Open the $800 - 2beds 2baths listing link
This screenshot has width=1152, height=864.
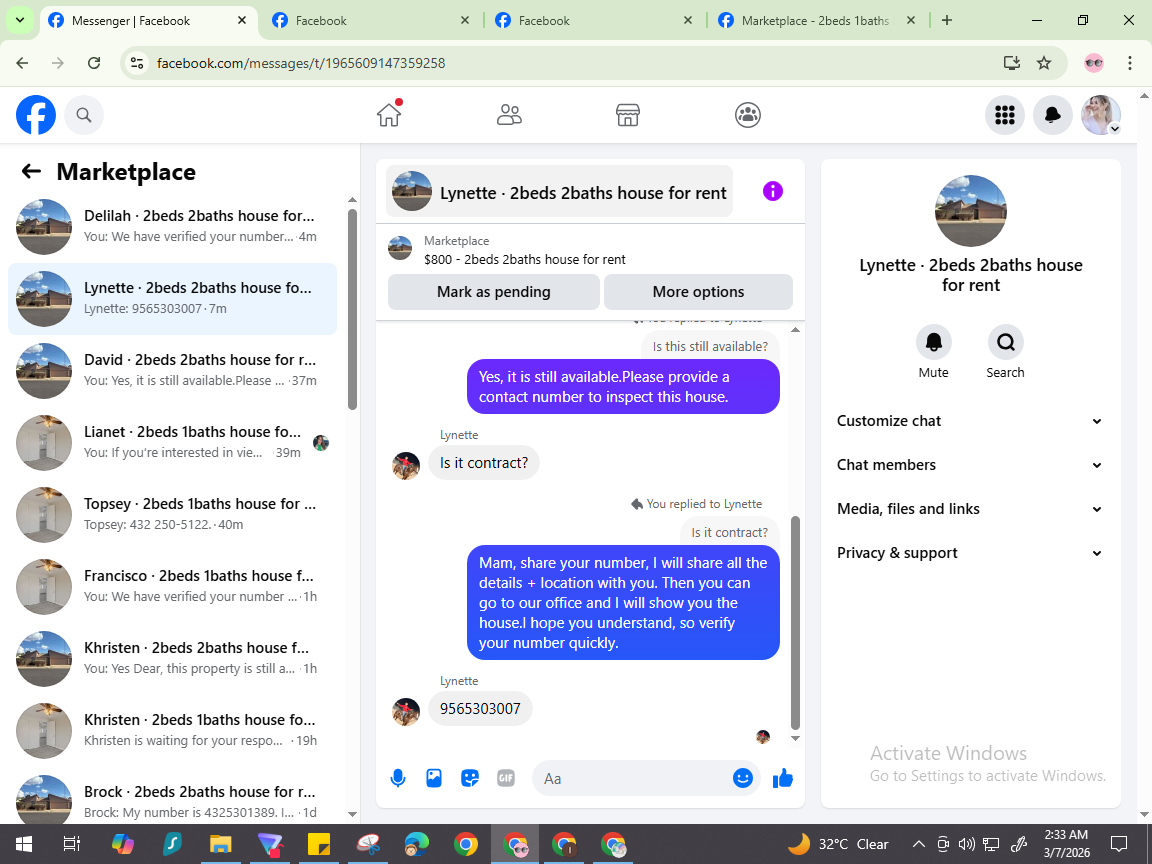coord(525,259)
